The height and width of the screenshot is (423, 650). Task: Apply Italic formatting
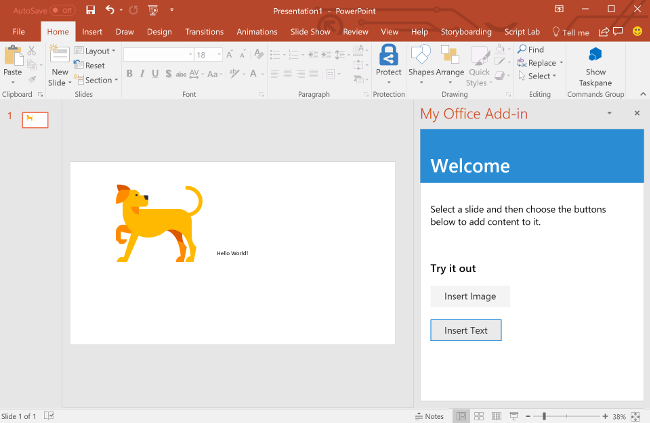[x=142, y=74]
